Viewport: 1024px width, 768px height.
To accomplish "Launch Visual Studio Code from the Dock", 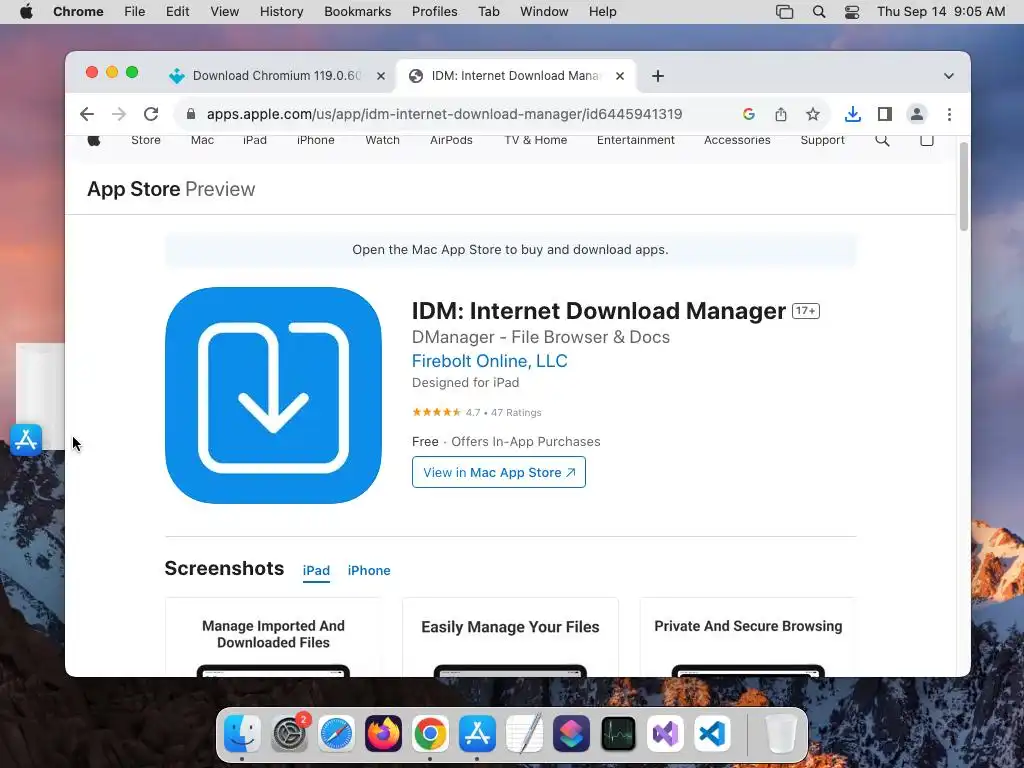I will (x=712, y=733).
